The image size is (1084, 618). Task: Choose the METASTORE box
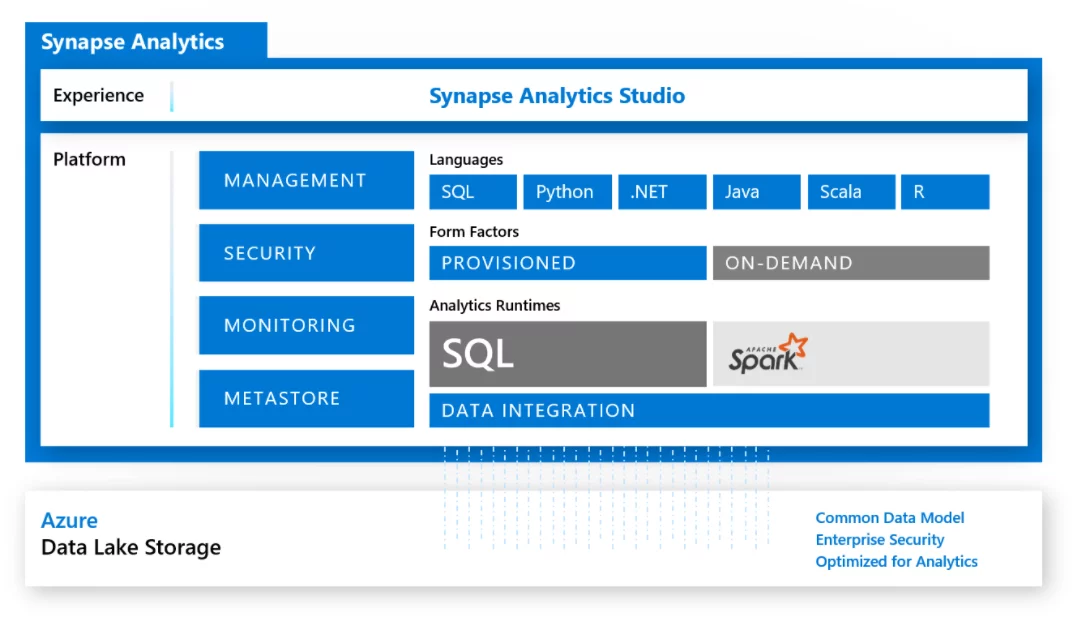click(x=306, y=398)
